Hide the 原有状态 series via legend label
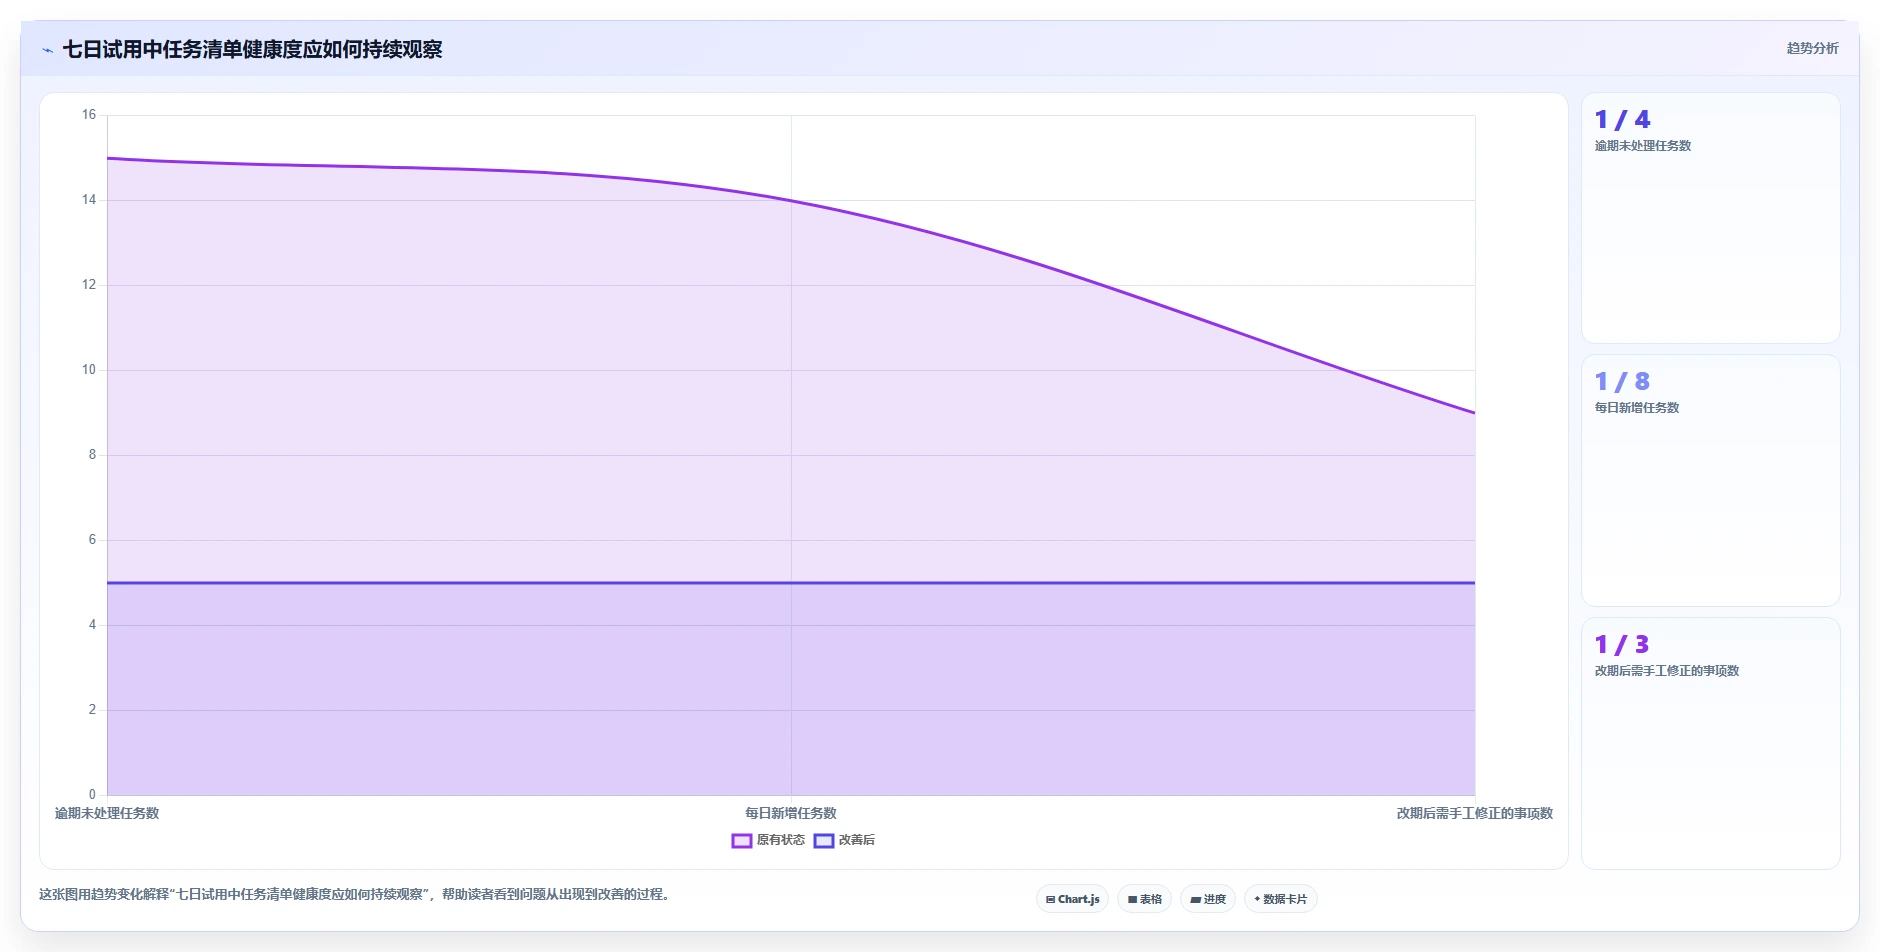Viewport: 1880px width, 952px height. [780, 840]
